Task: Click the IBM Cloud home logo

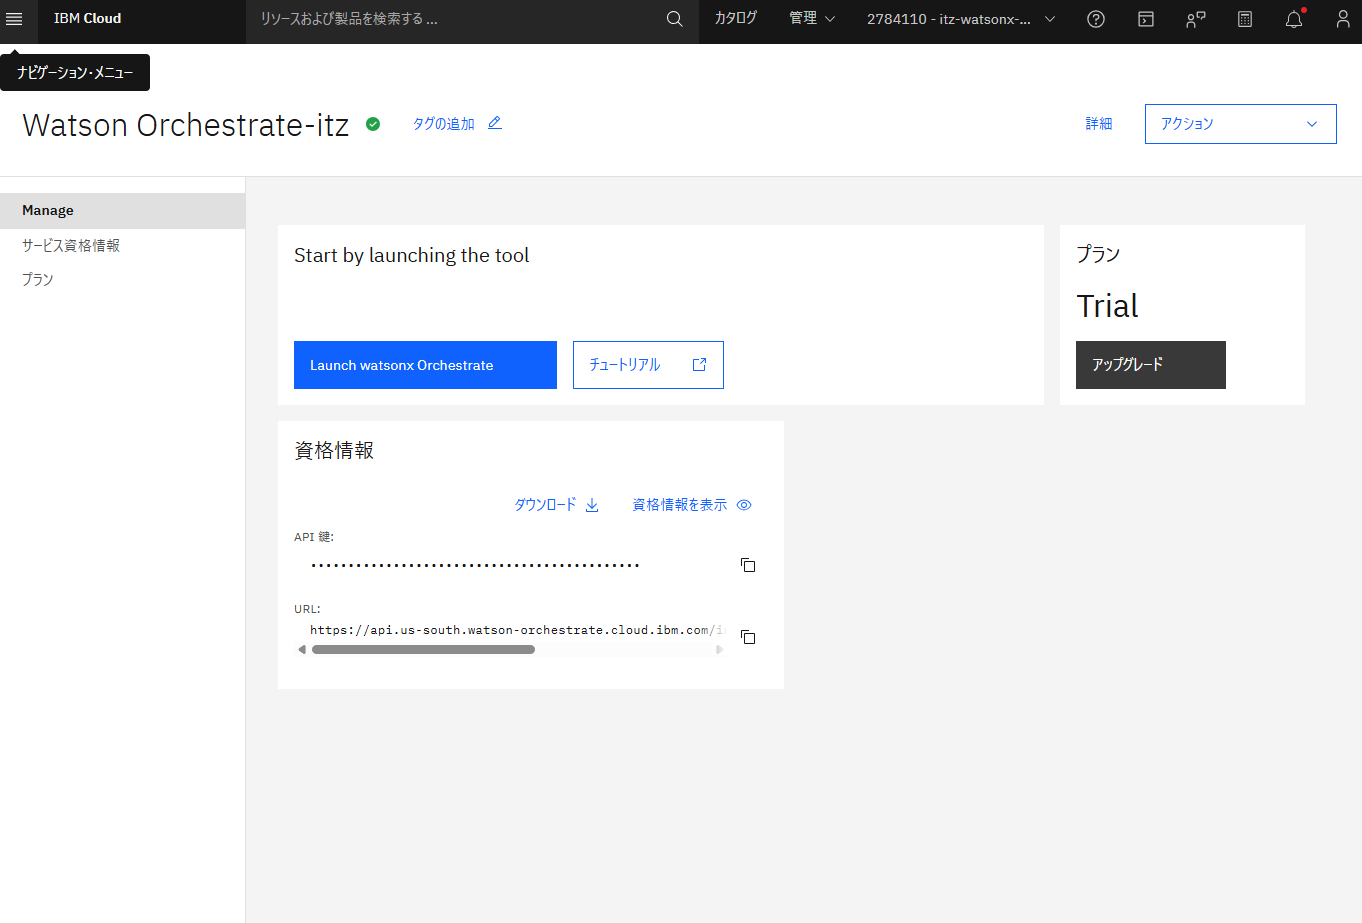Action: tap(88, 19)
